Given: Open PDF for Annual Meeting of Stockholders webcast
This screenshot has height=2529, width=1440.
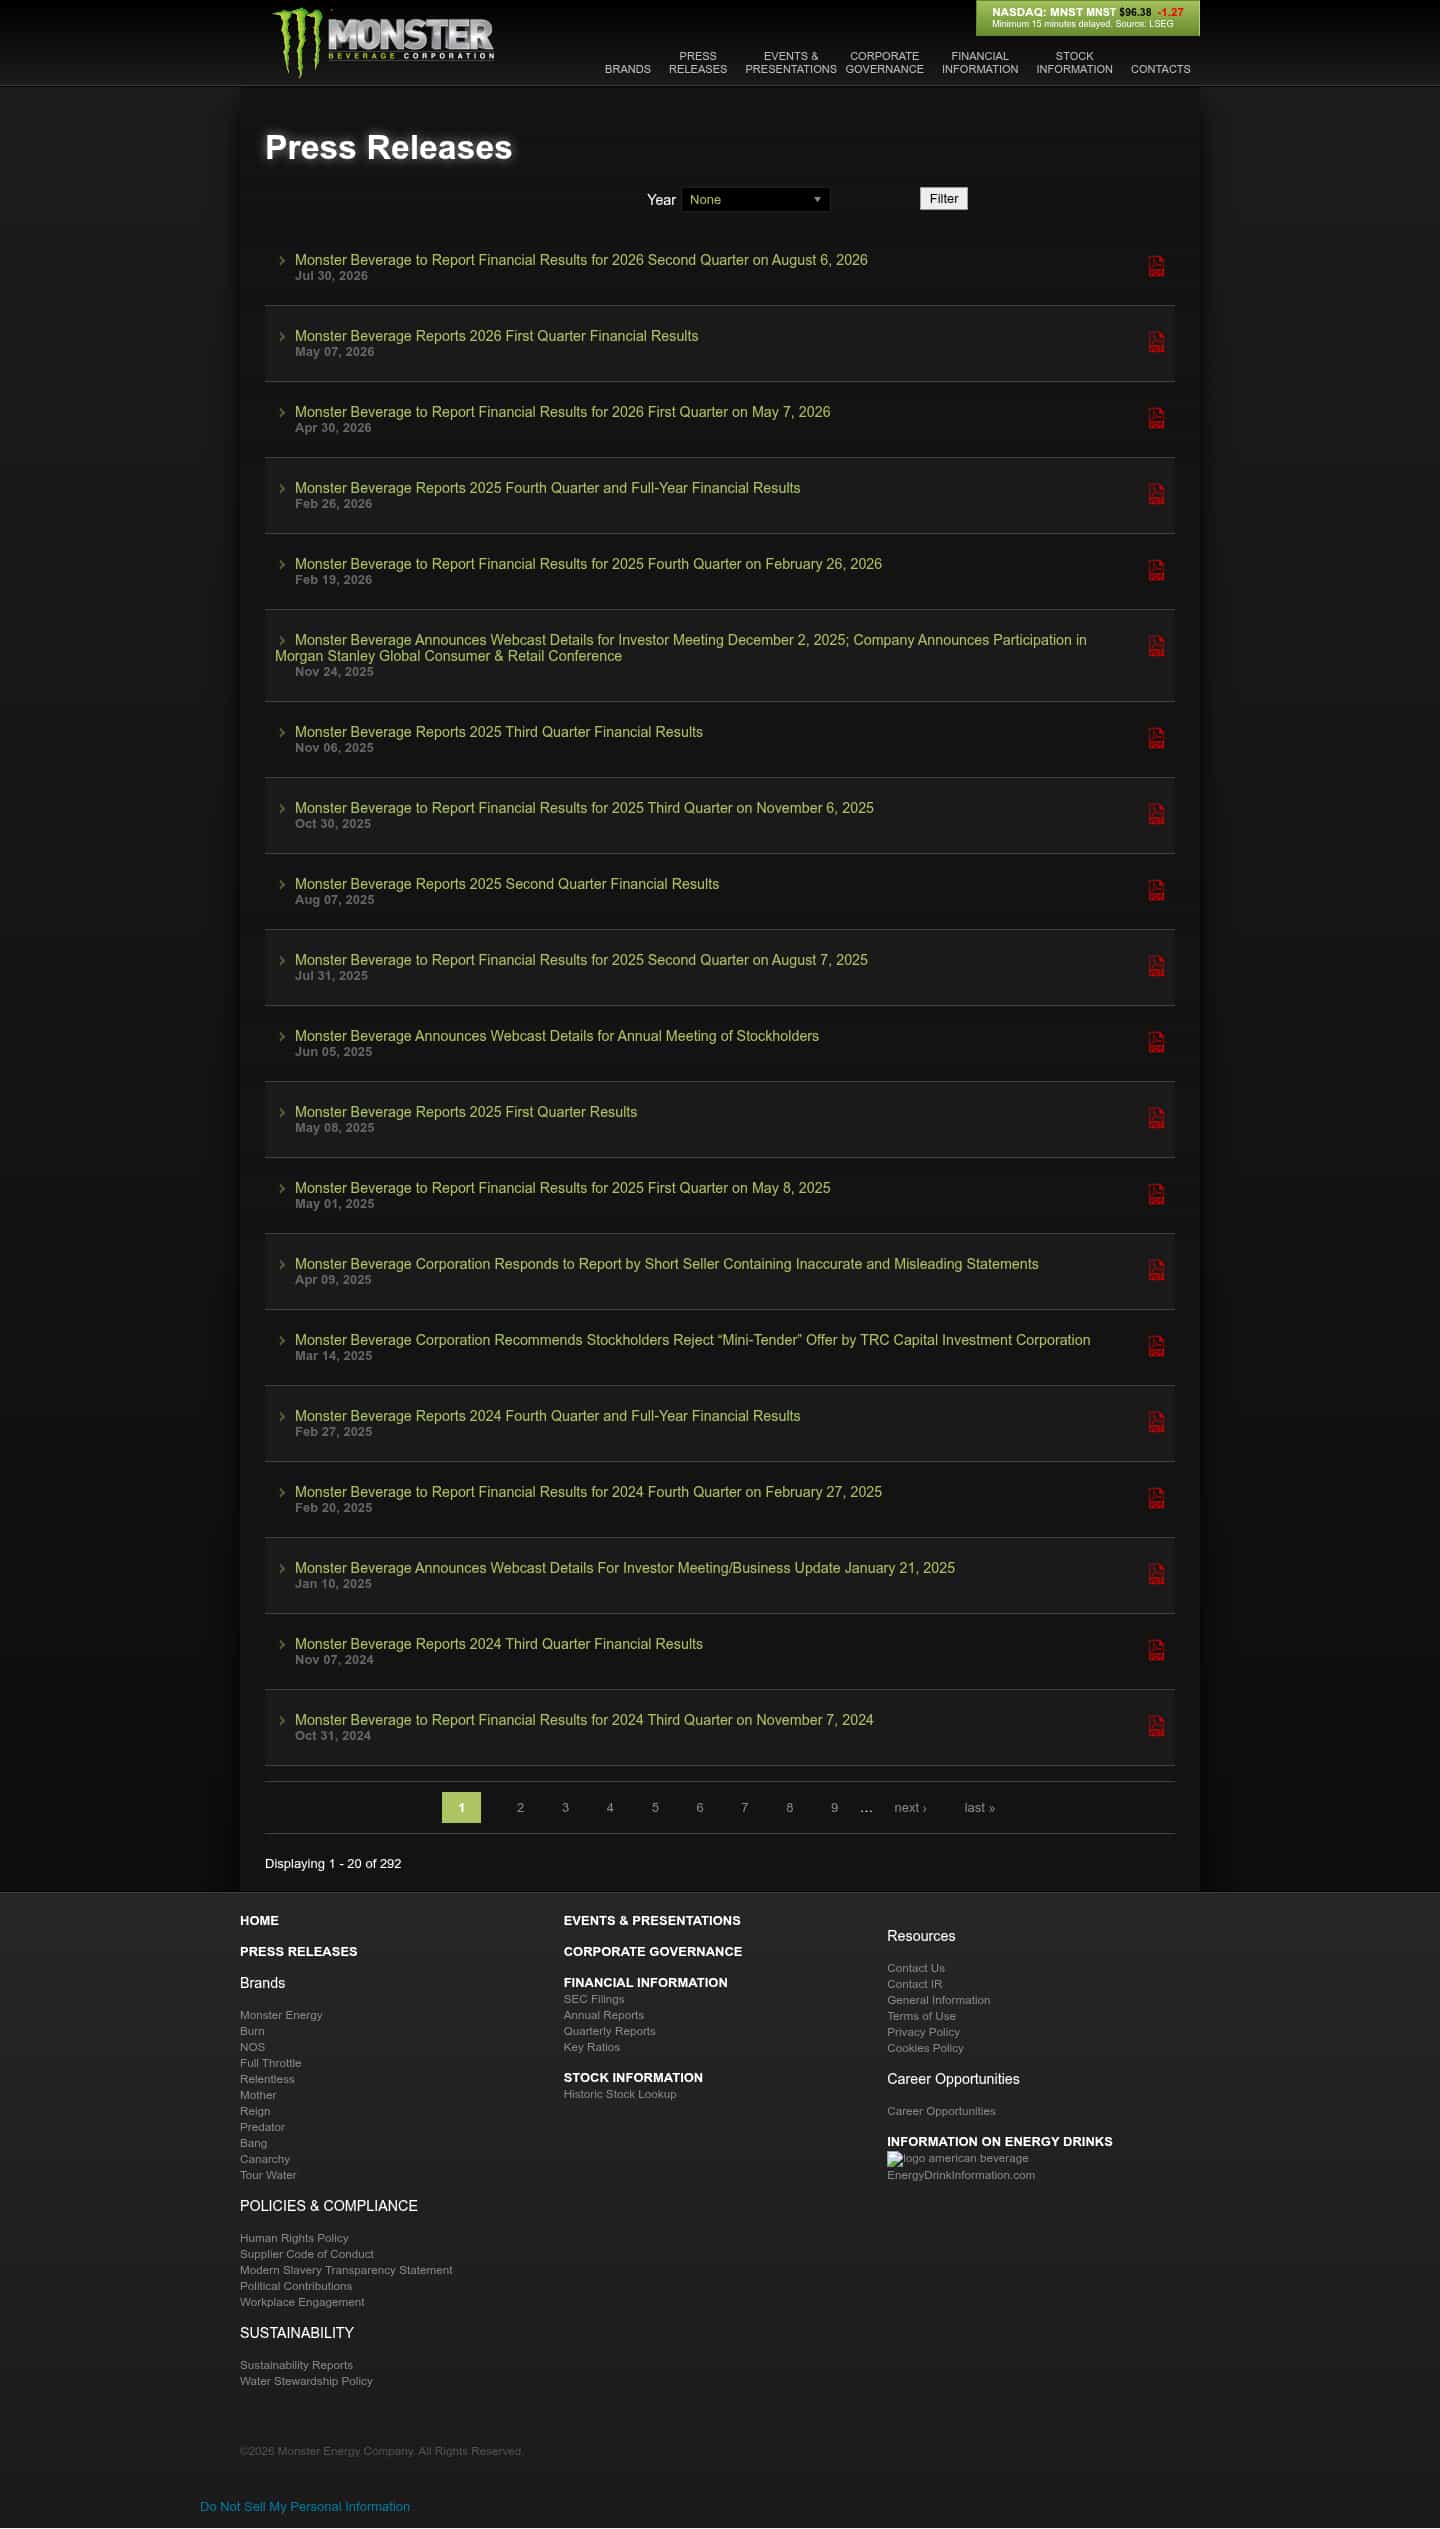Looking at the screenshot, I should click(x=1156, y=1042).
